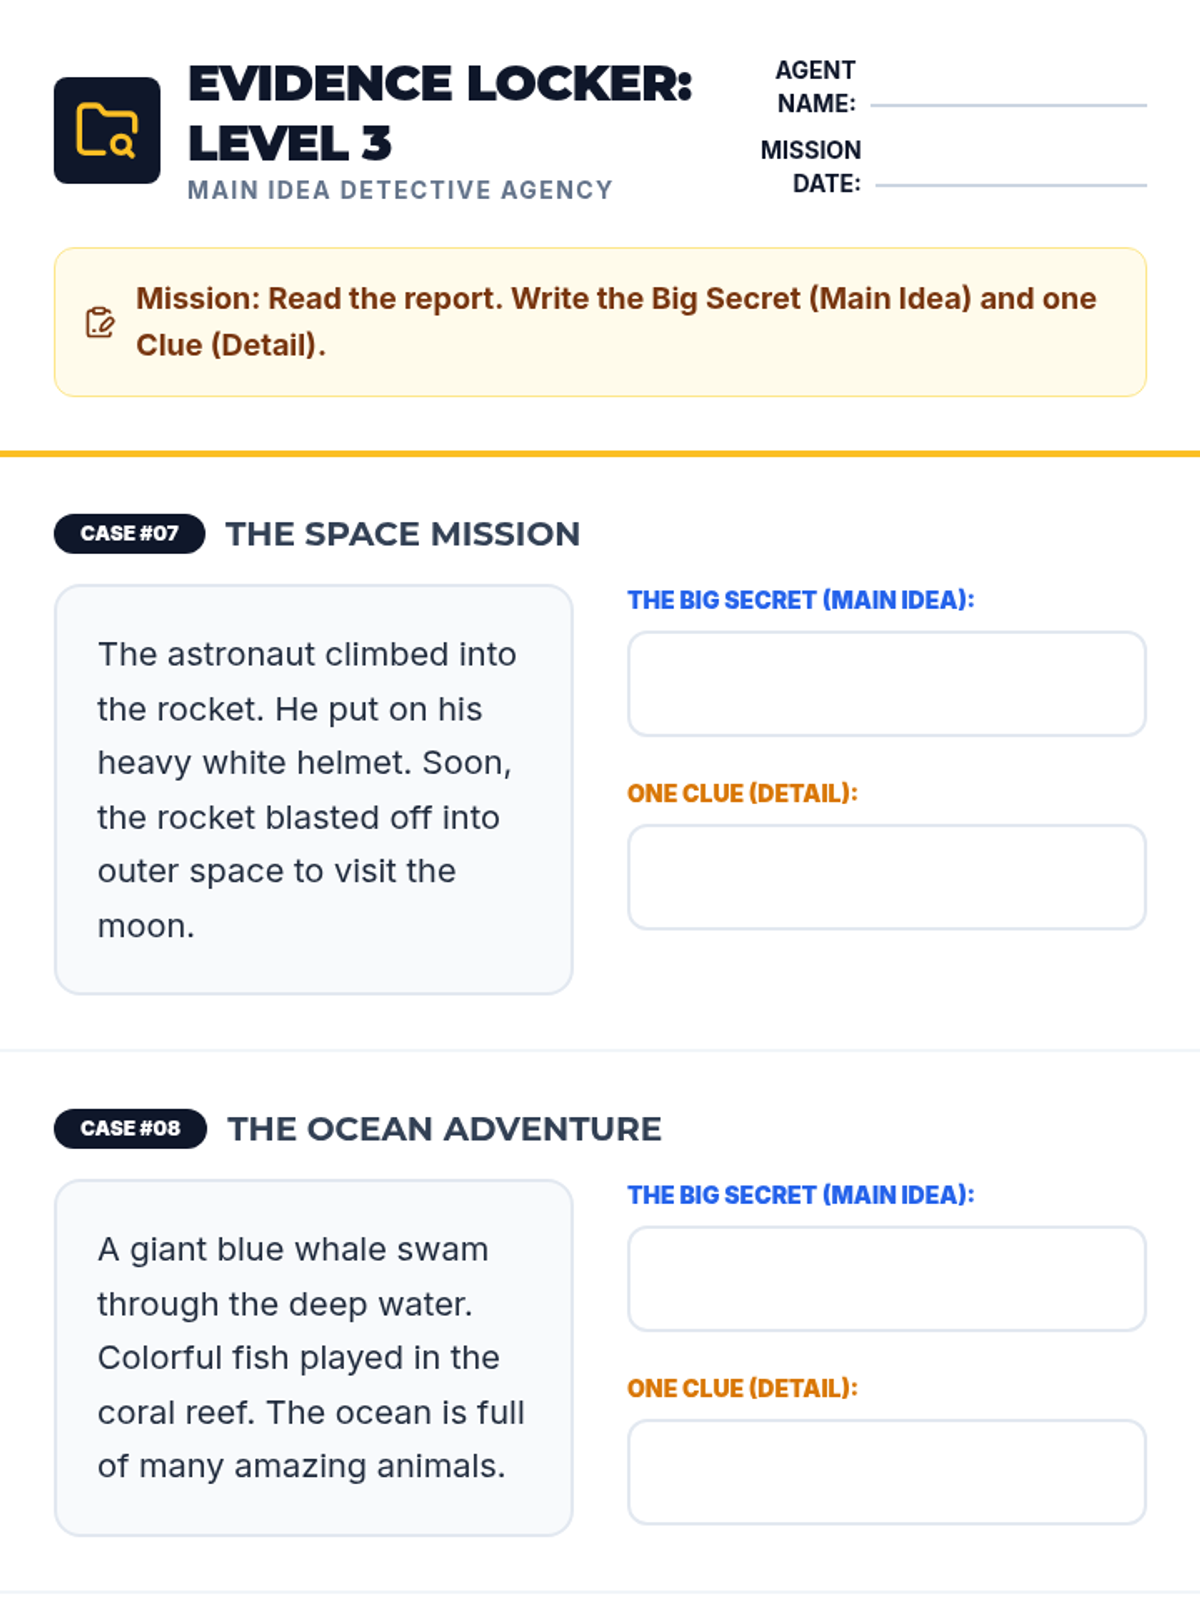Click the yellow divider line
The image size is (1200, 1600).
[600, 453]
